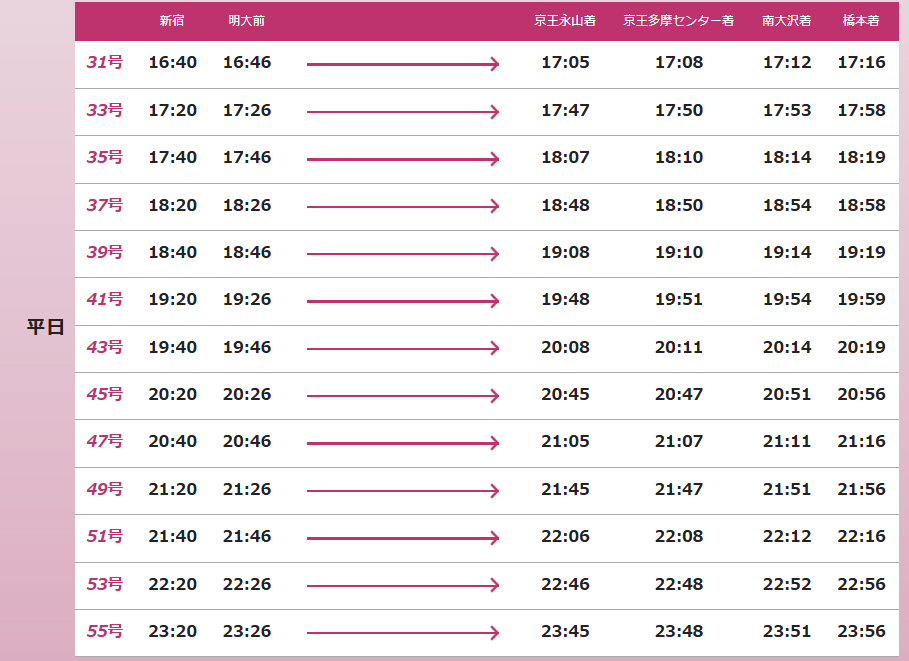Click the arrow in the 35号 row
Image resolution: width=909 pixels, height=661 pixels.
[402, 159]
